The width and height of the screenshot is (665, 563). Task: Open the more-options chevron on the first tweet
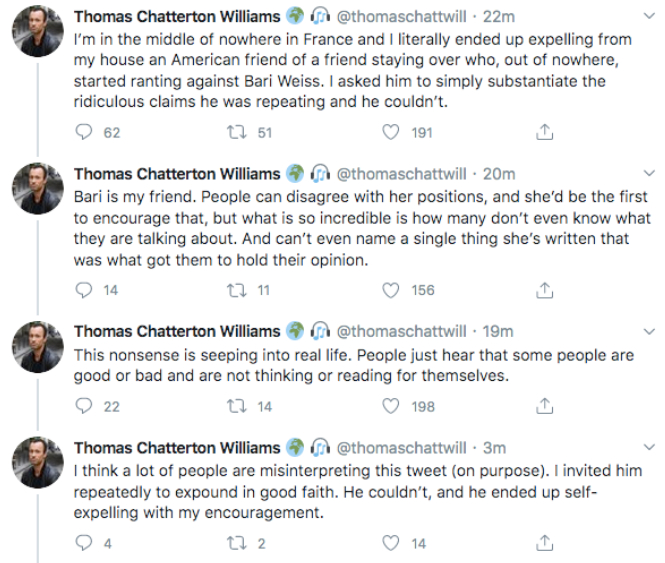(648, 17)
